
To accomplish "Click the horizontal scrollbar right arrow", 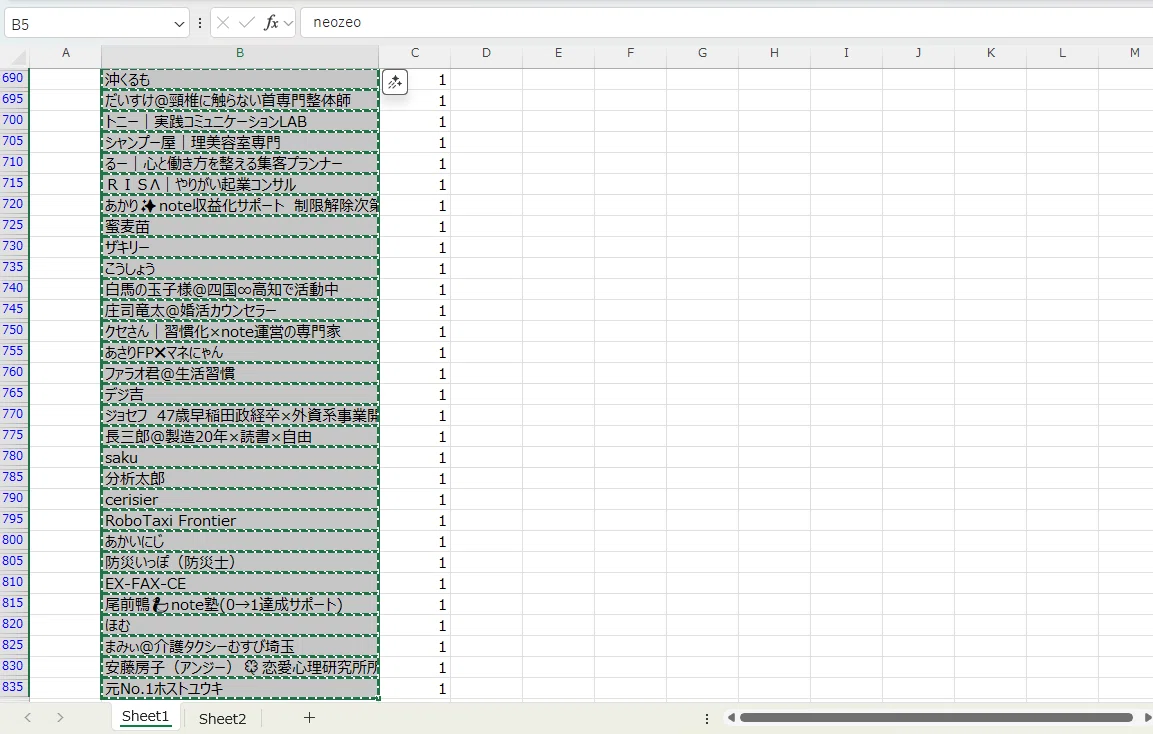I will [x=1147, y=718].
